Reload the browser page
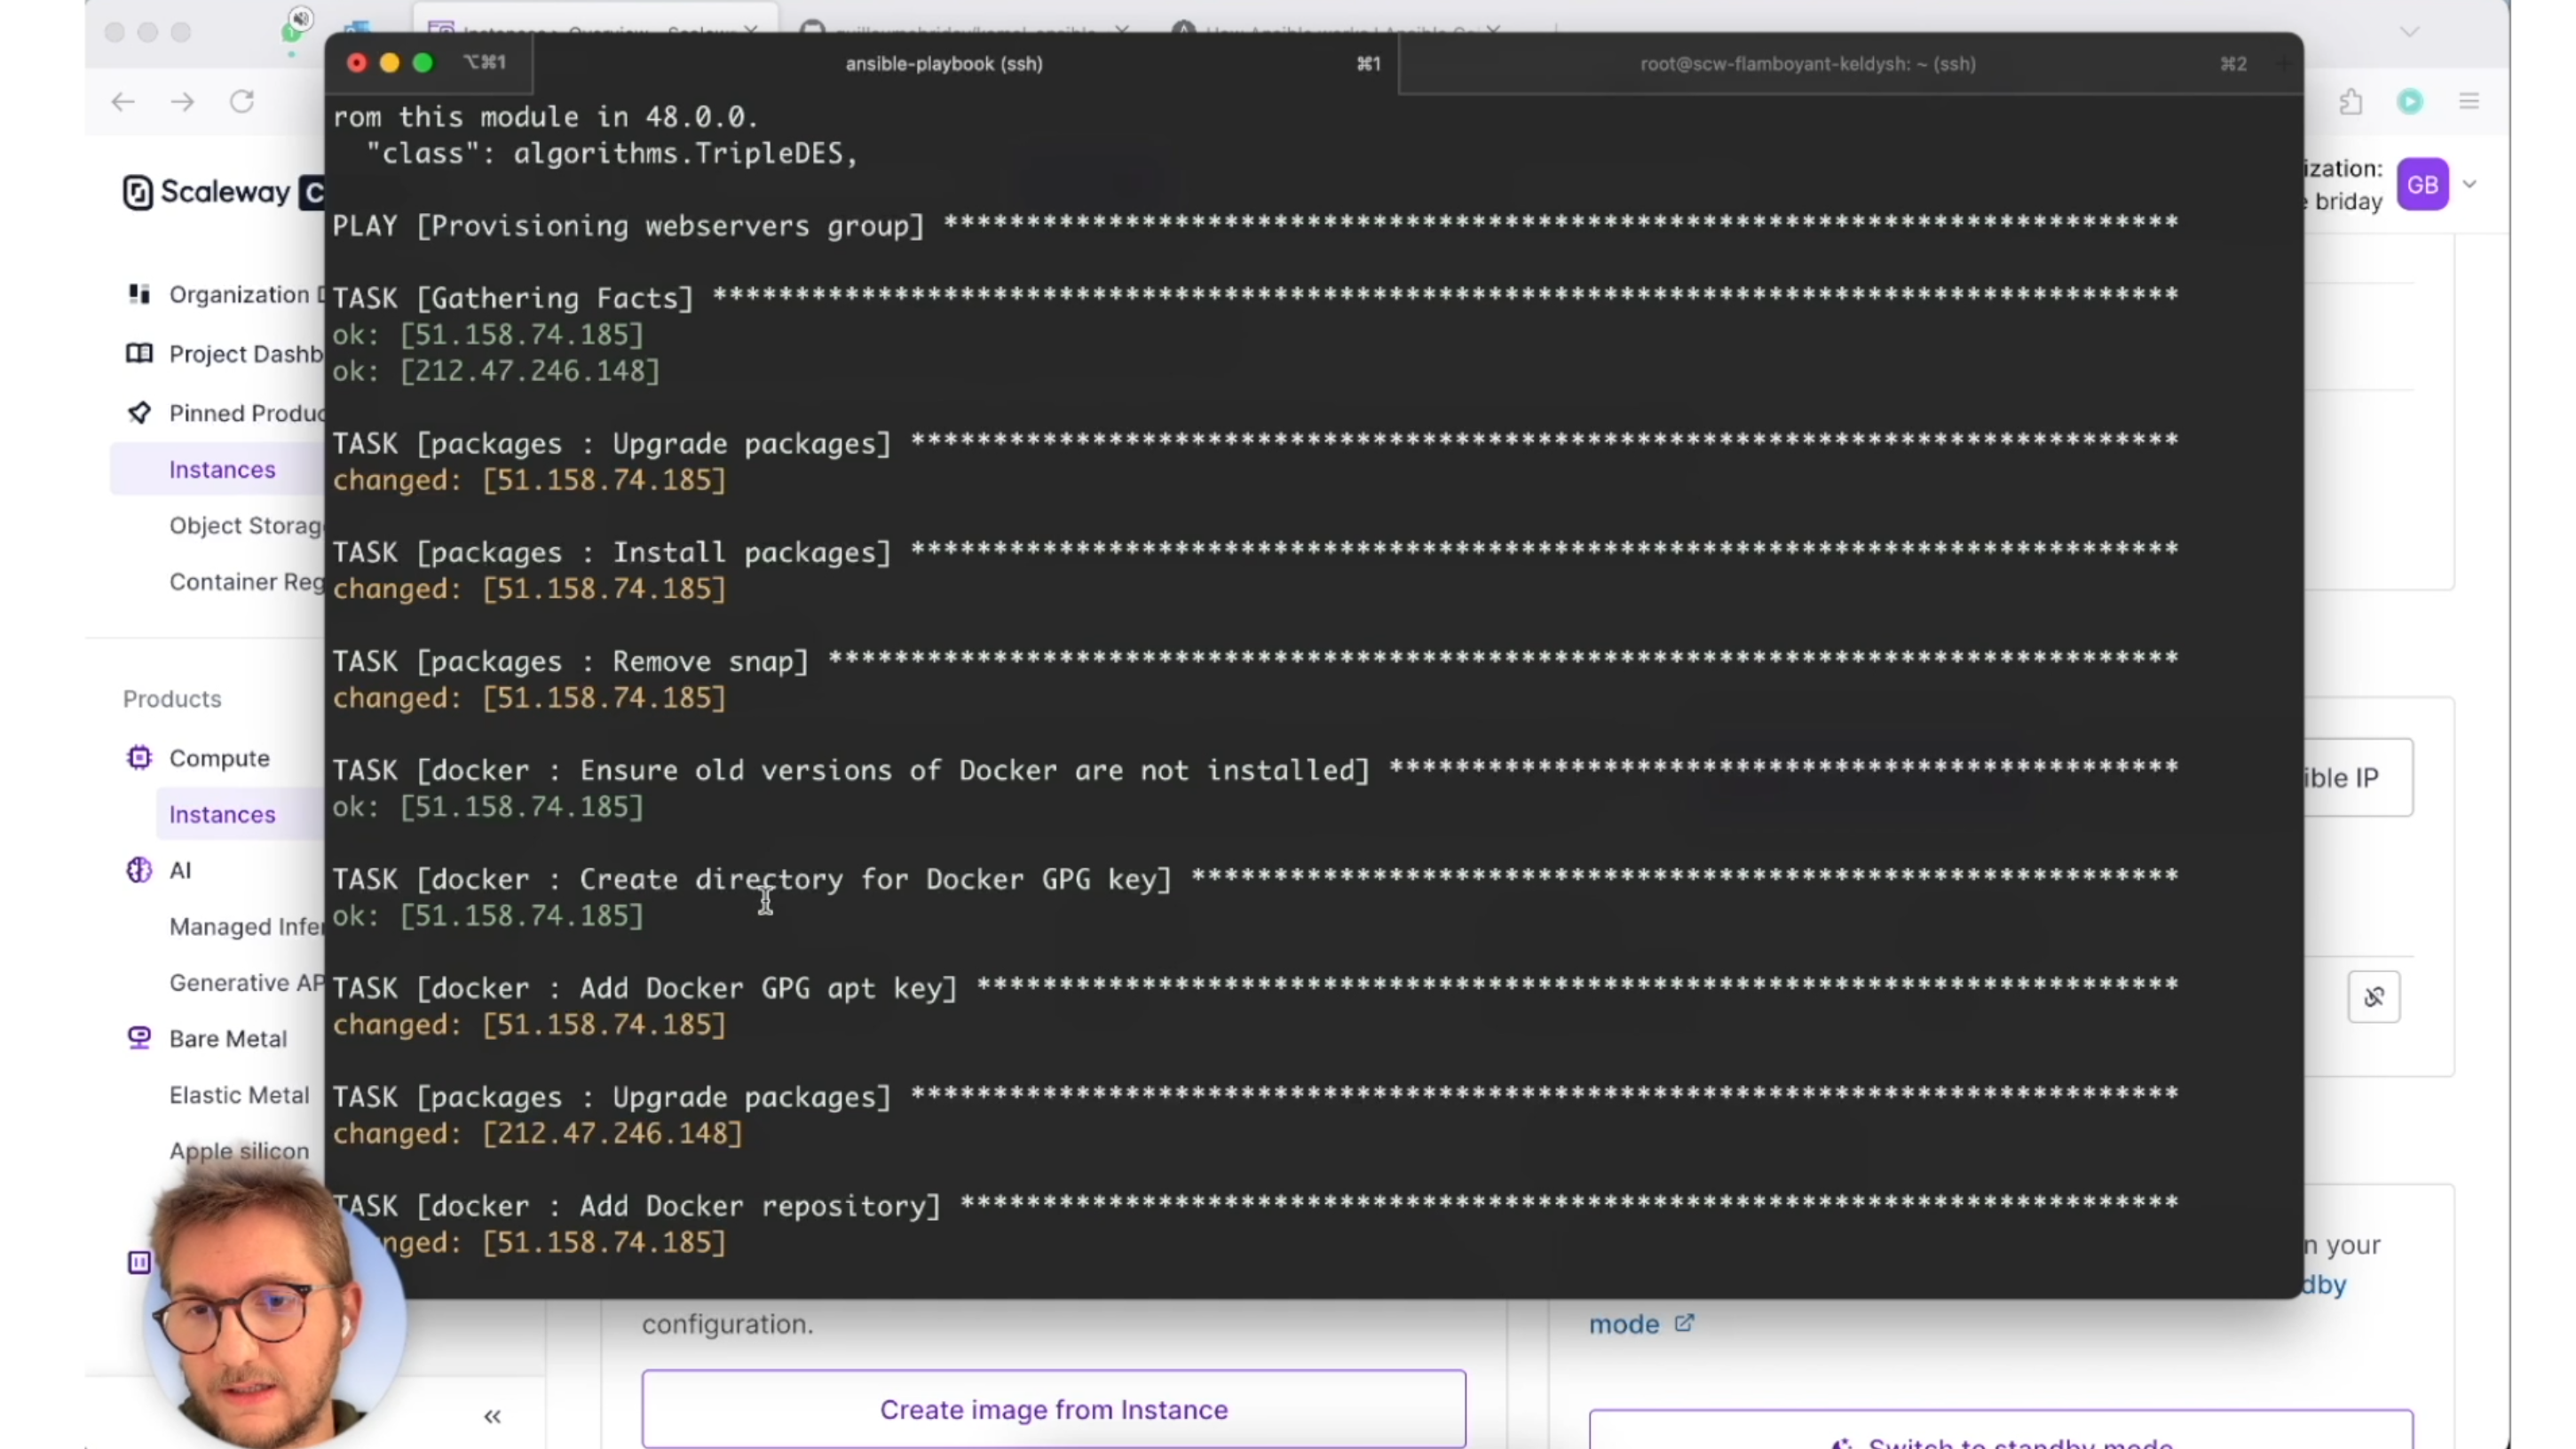The image size is (2576, 1449). [x=242, y=102]
